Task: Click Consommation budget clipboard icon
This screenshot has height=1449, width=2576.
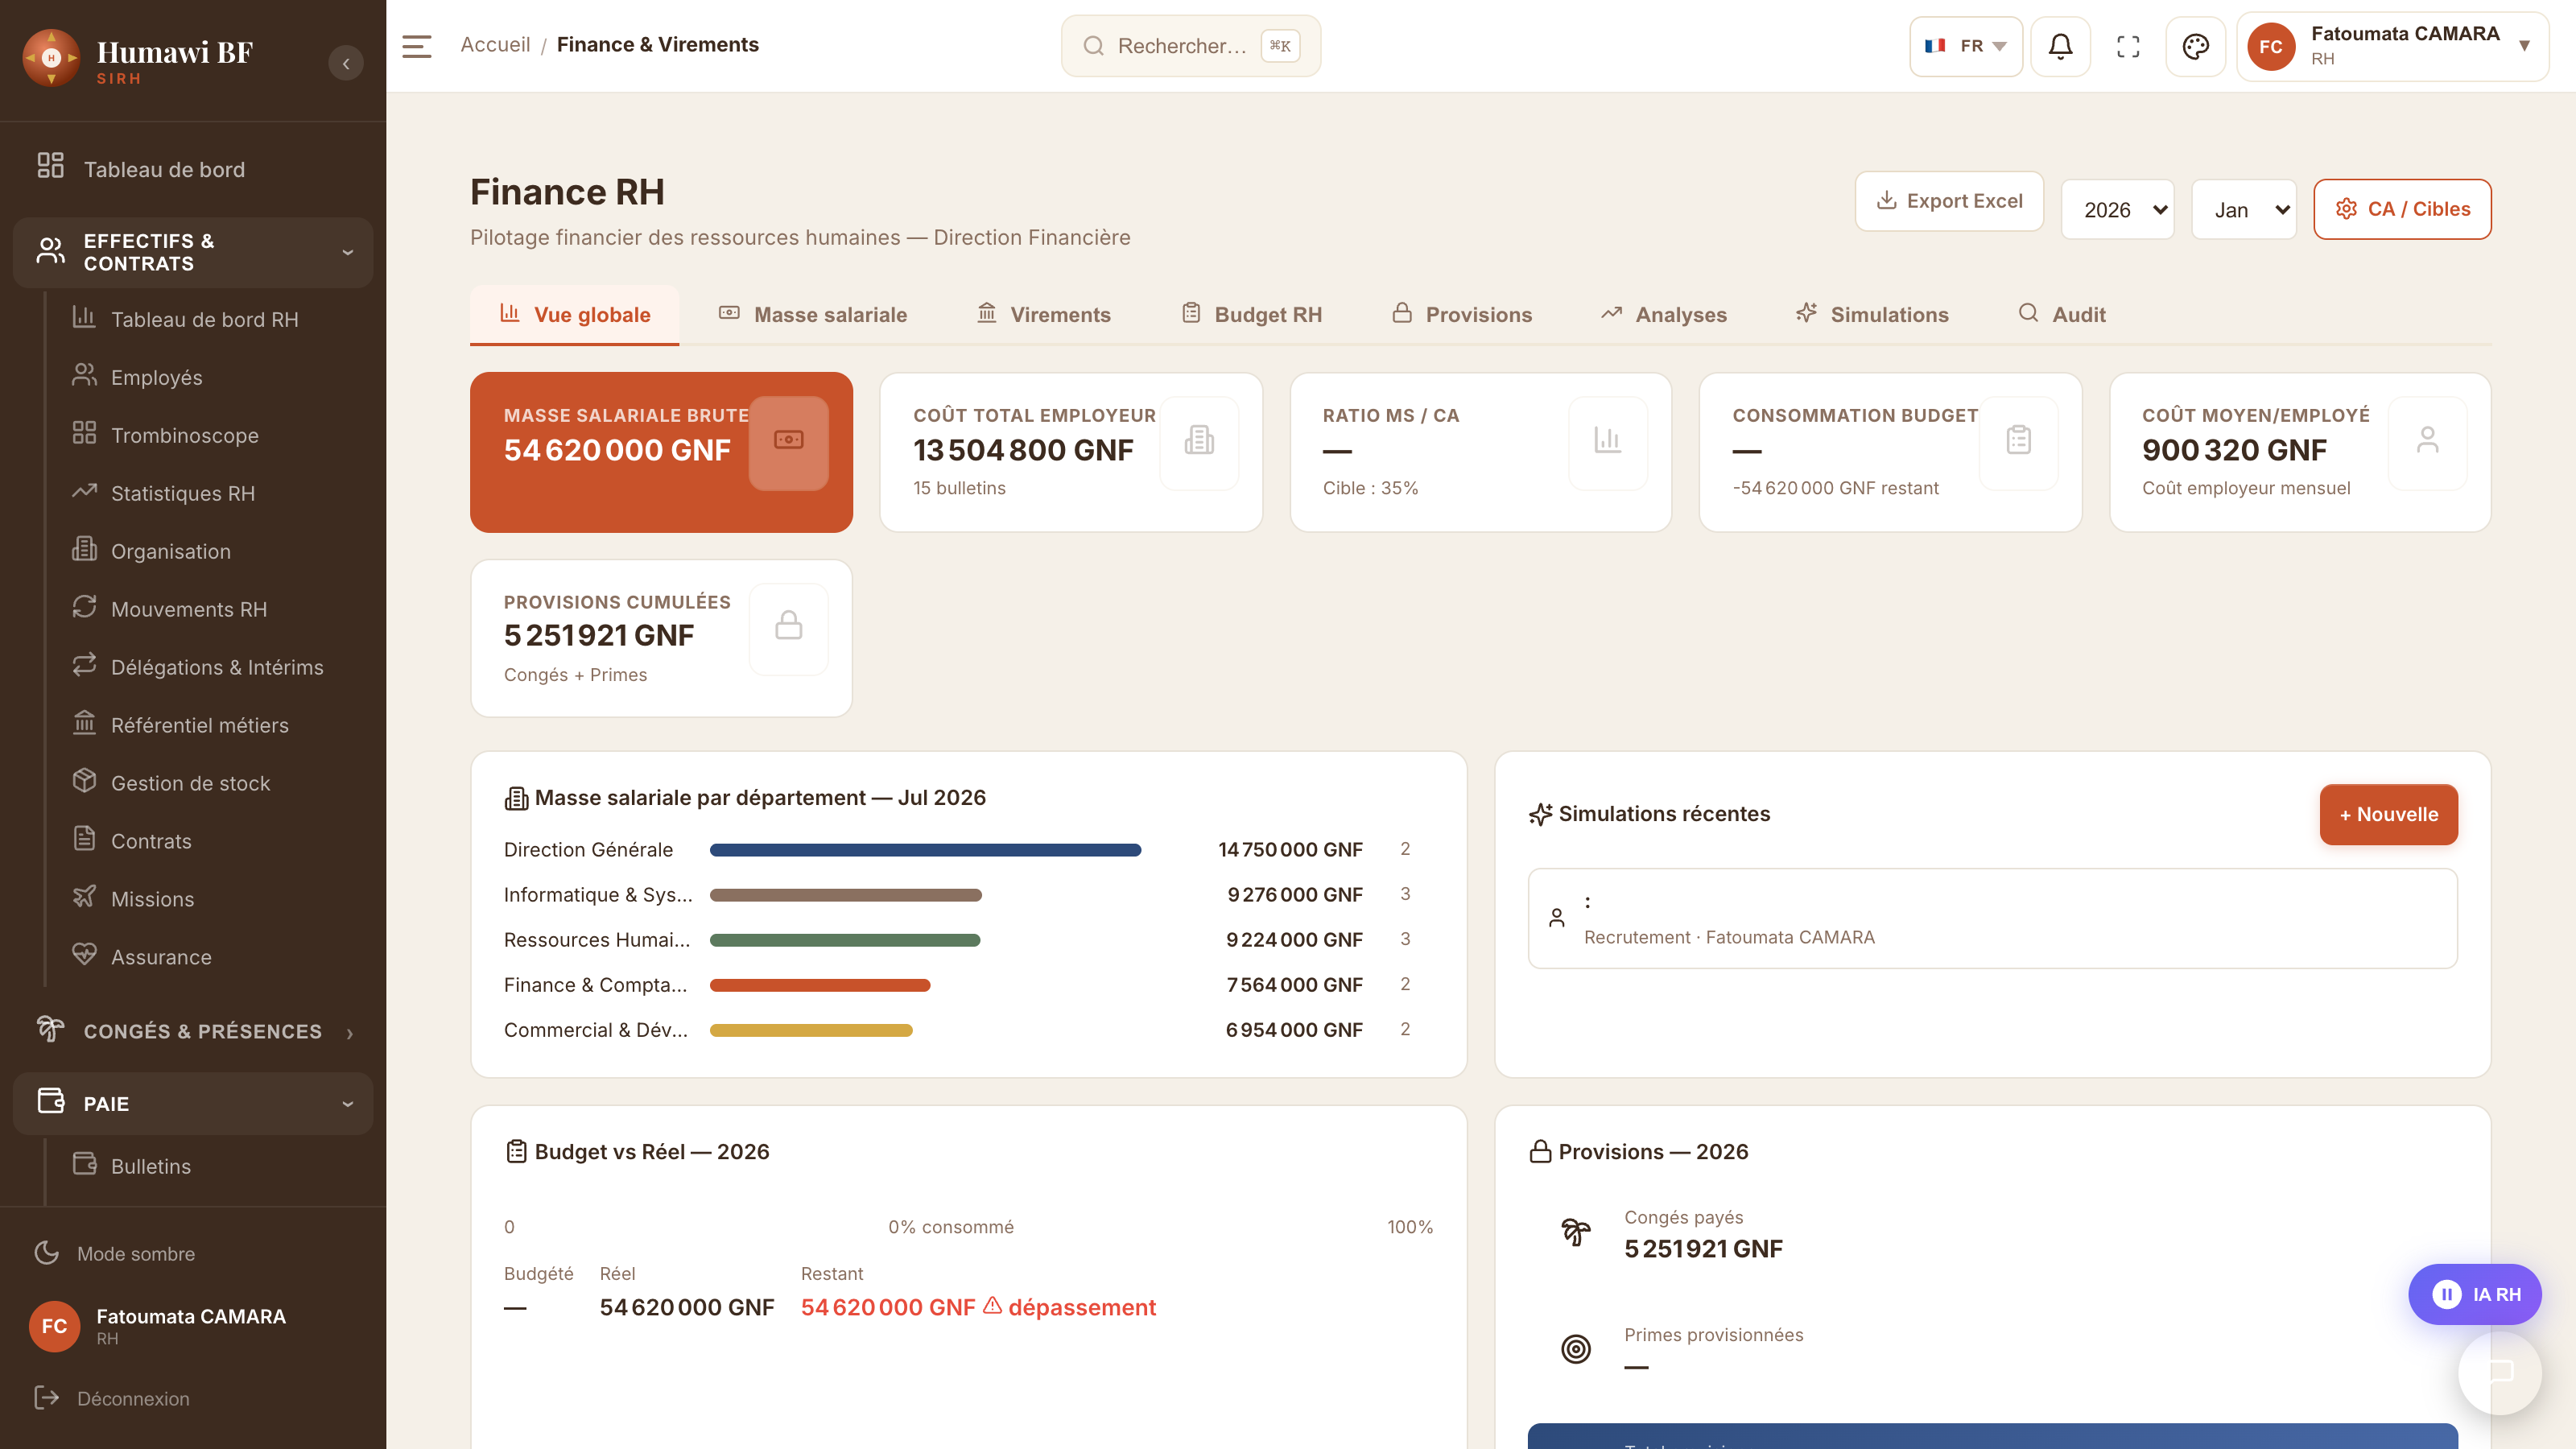Action: tap(2018, 442)
